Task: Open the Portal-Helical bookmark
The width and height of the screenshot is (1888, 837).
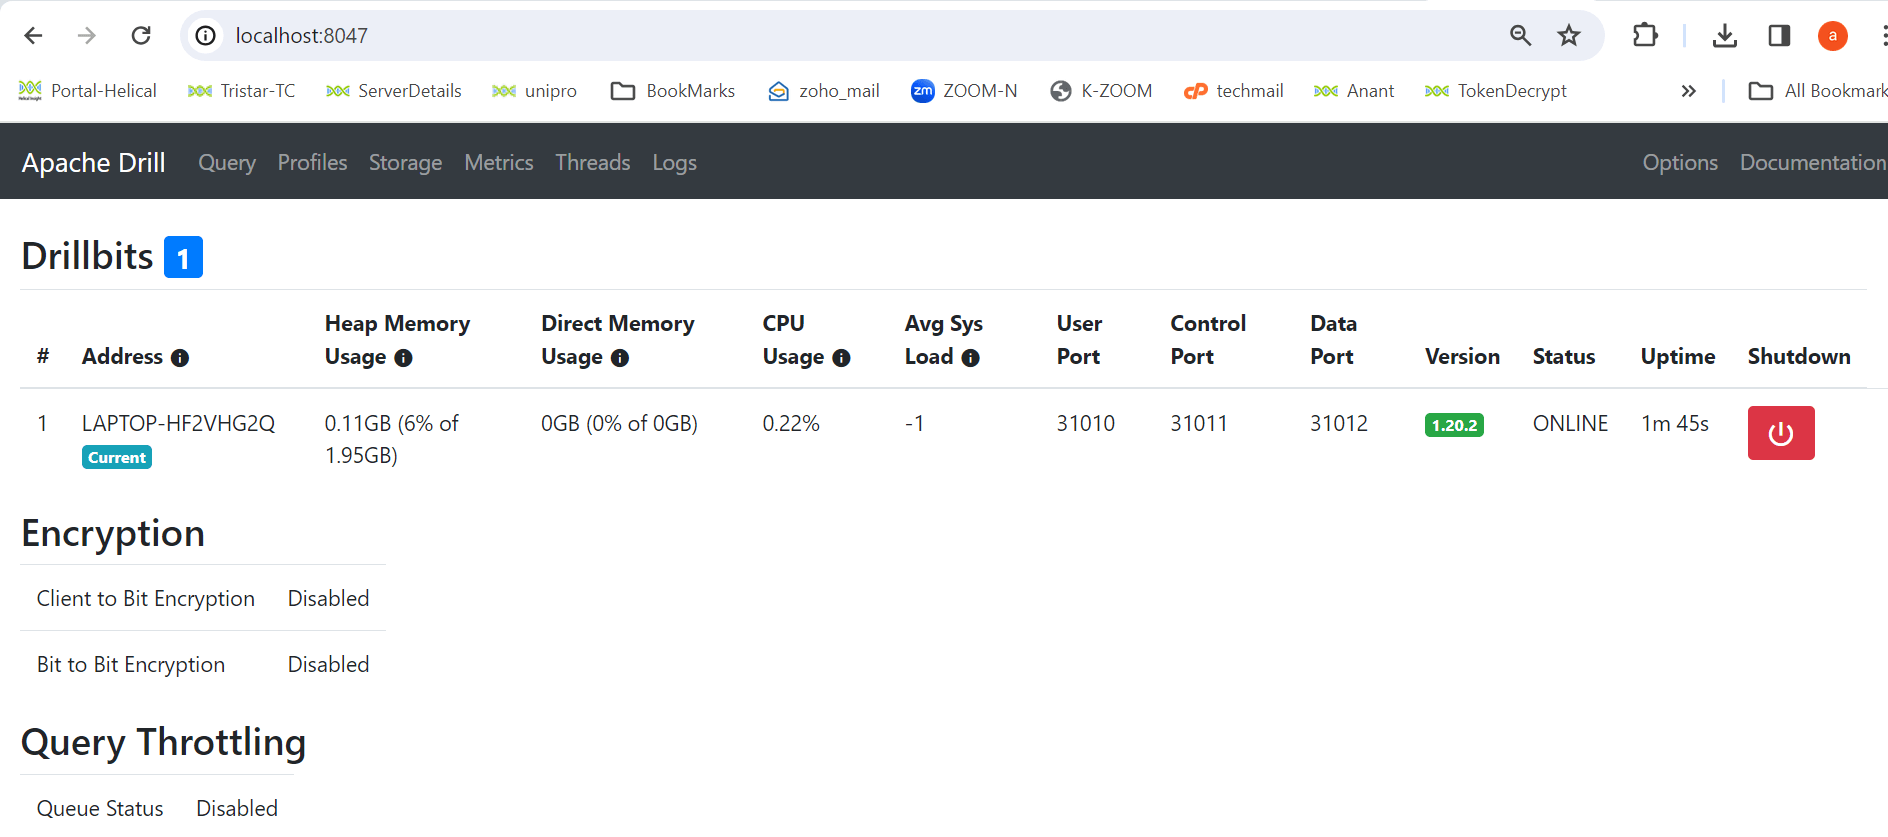Action: point(87,91)
